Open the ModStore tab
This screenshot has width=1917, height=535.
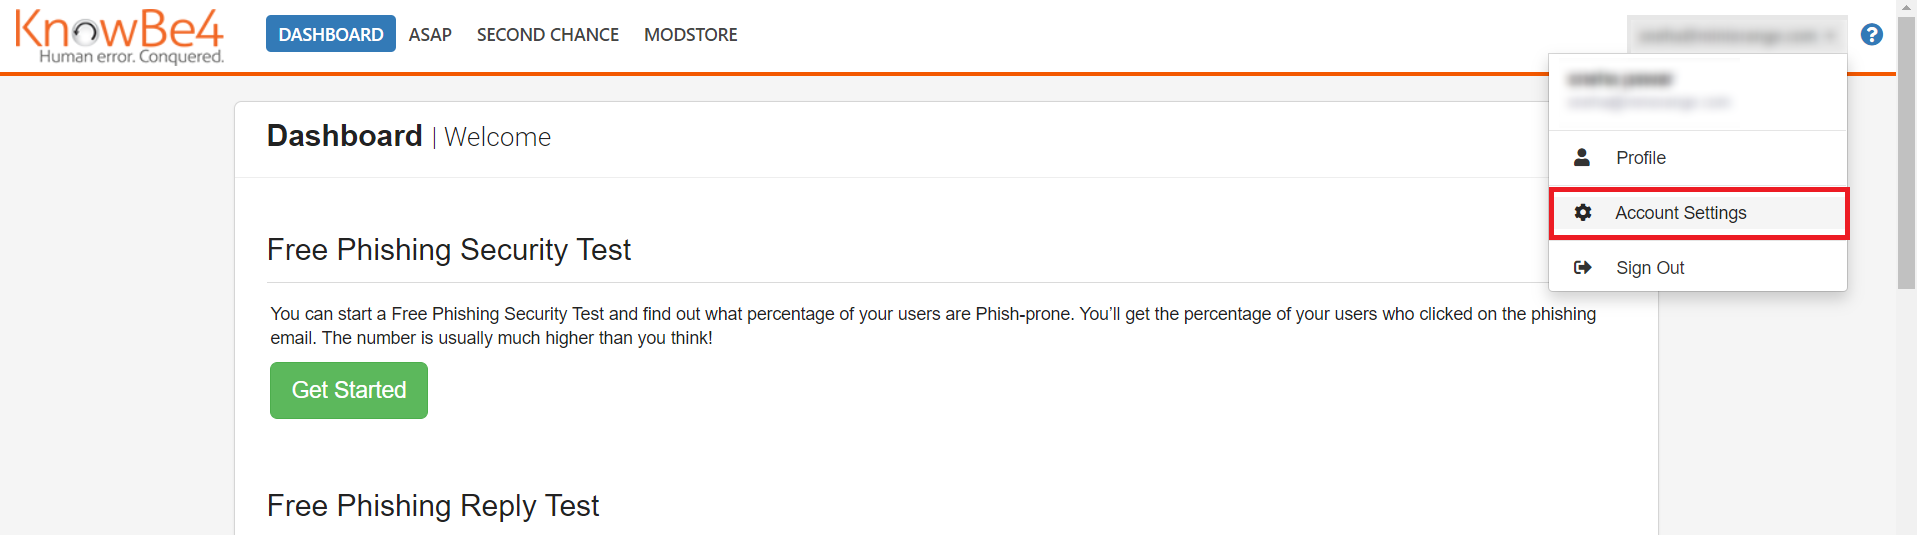coord(690,35)
